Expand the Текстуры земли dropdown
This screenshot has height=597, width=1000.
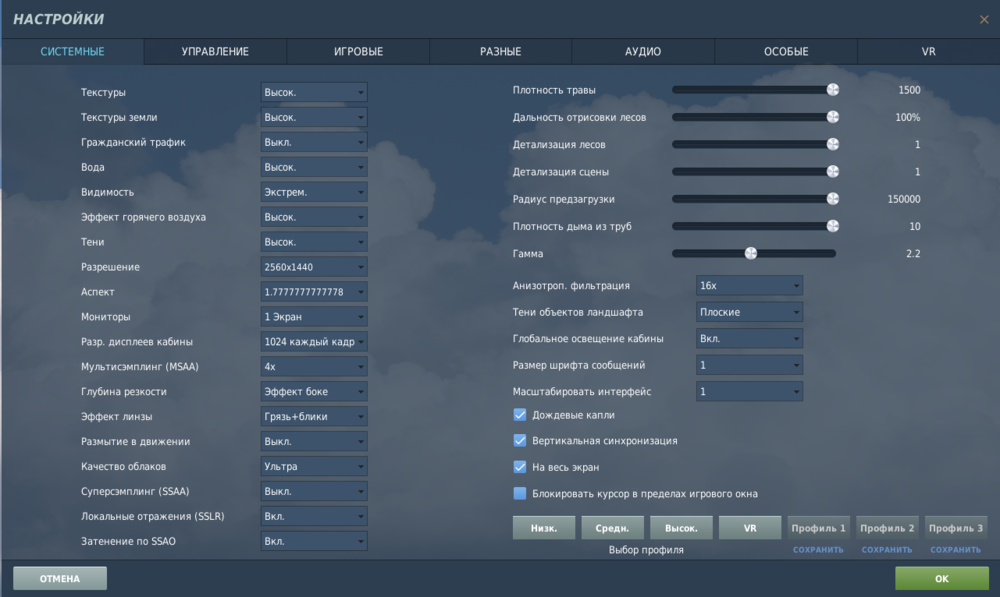tap(314, 117)
